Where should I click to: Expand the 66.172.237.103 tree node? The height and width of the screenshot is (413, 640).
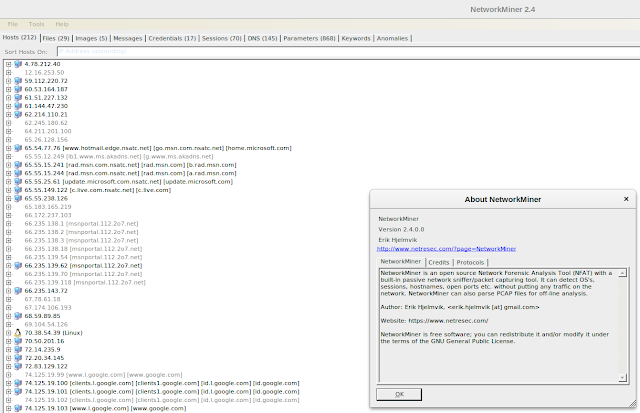tap(9, 215)
